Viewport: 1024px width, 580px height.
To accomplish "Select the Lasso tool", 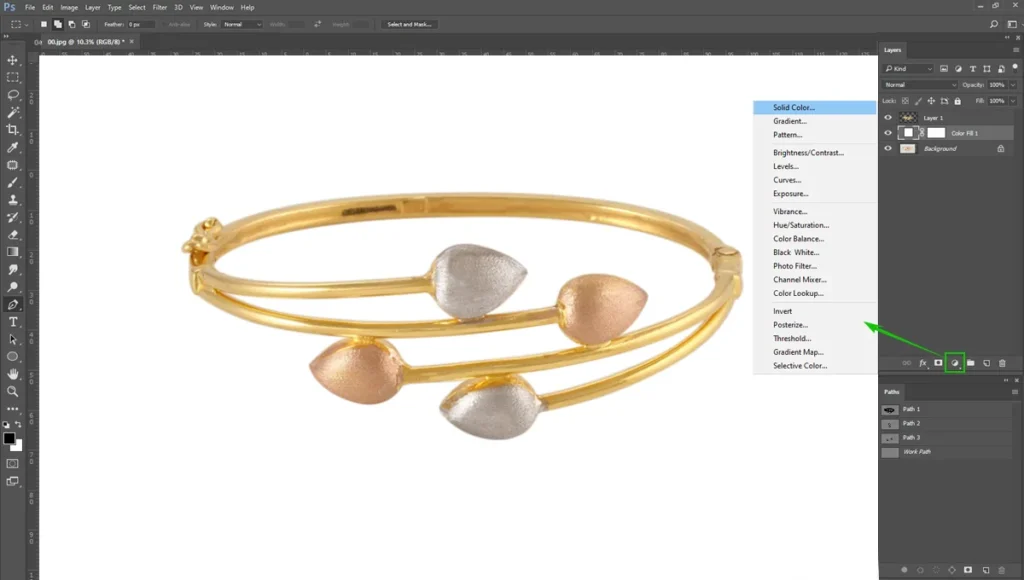I will 12,95.
